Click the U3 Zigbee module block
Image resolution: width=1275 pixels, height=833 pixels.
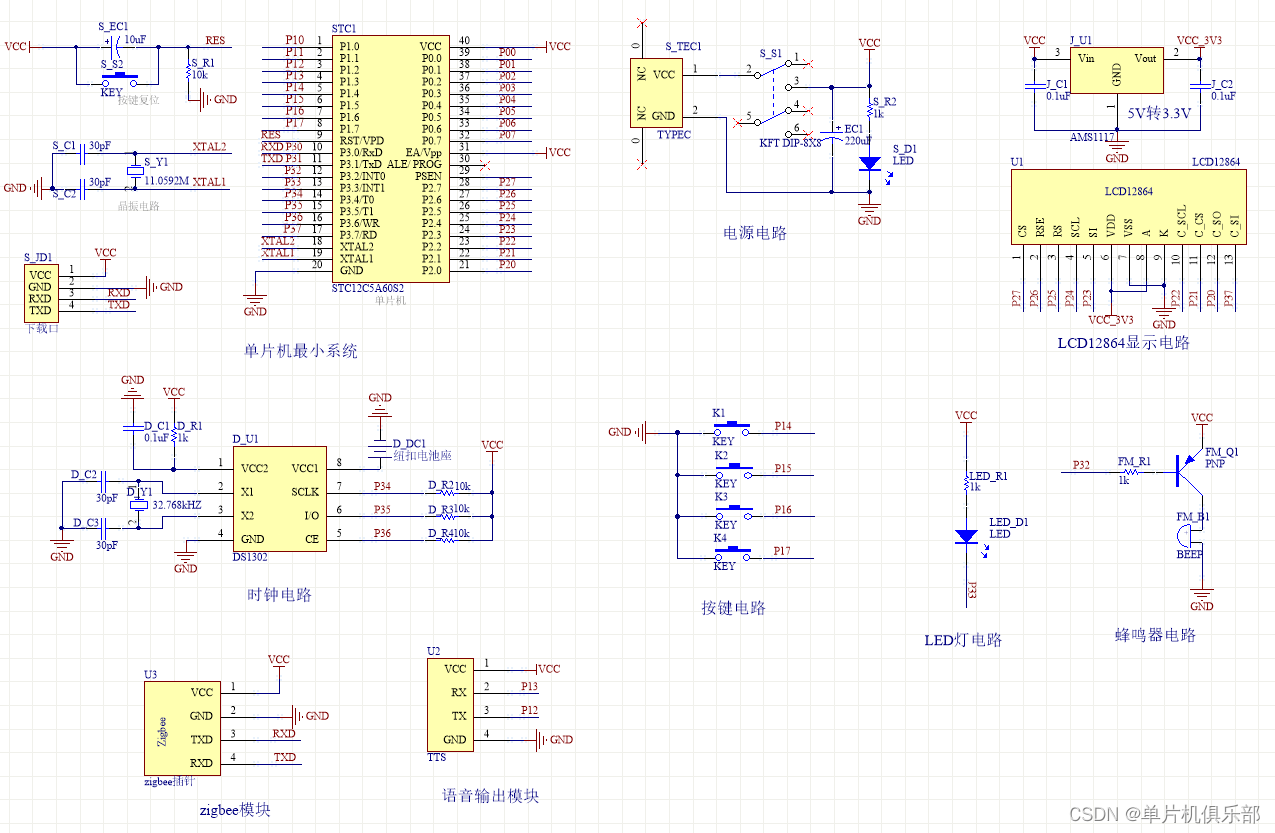coord(182,727)
